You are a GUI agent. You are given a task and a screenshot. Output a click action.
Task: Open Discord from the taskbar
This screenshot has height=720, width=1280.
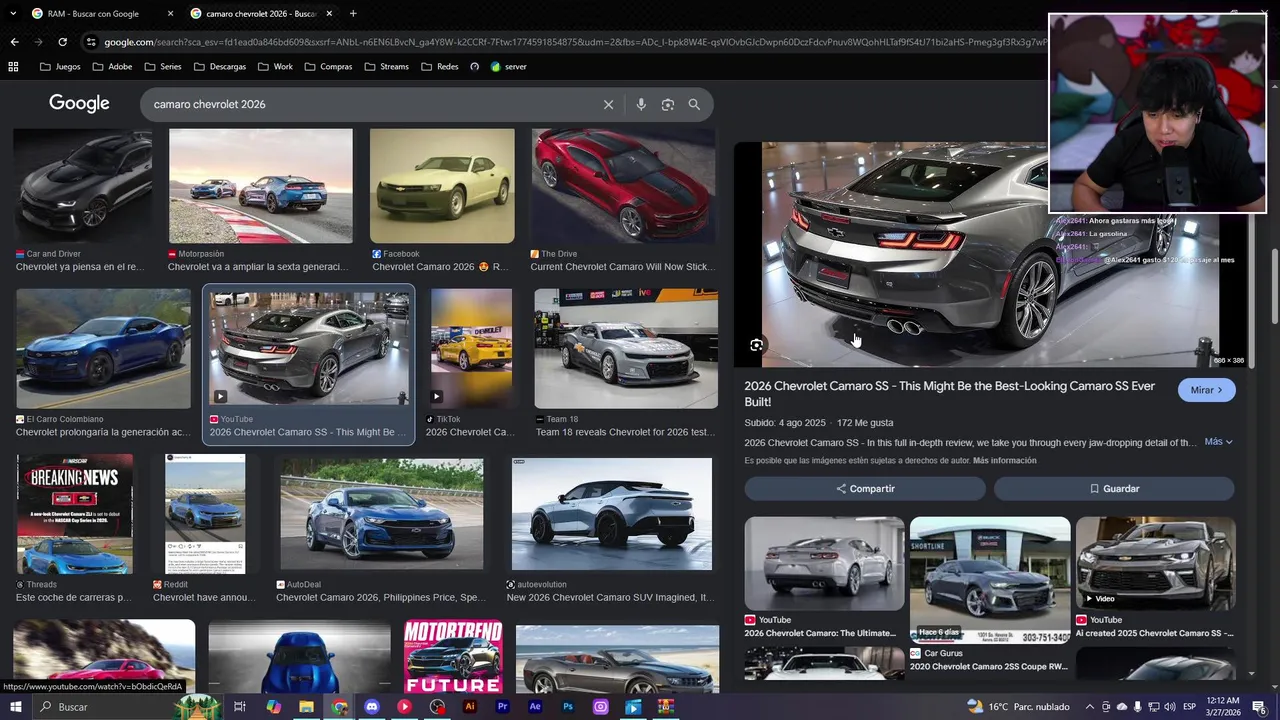[372, 707]
